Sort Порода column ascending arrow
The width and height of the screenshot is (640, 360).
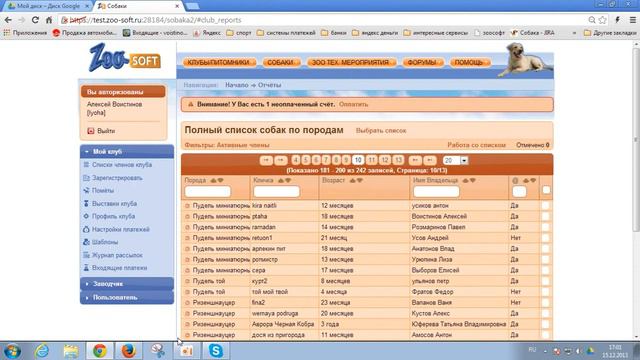coord(213,180)
